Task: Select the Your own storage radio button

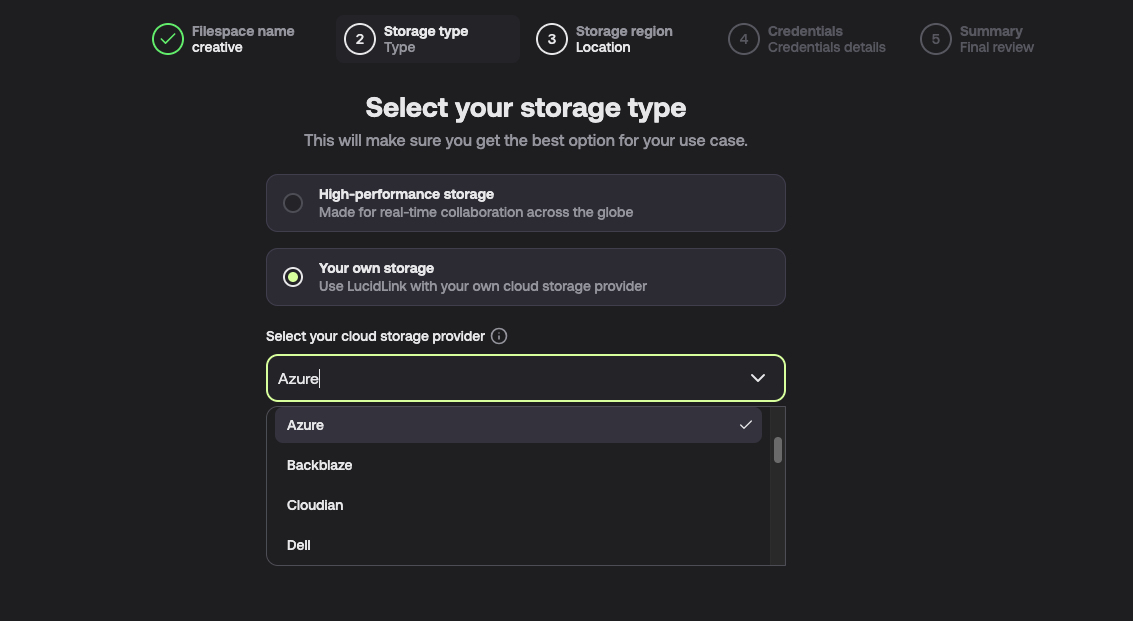Action: pos(293,277)
